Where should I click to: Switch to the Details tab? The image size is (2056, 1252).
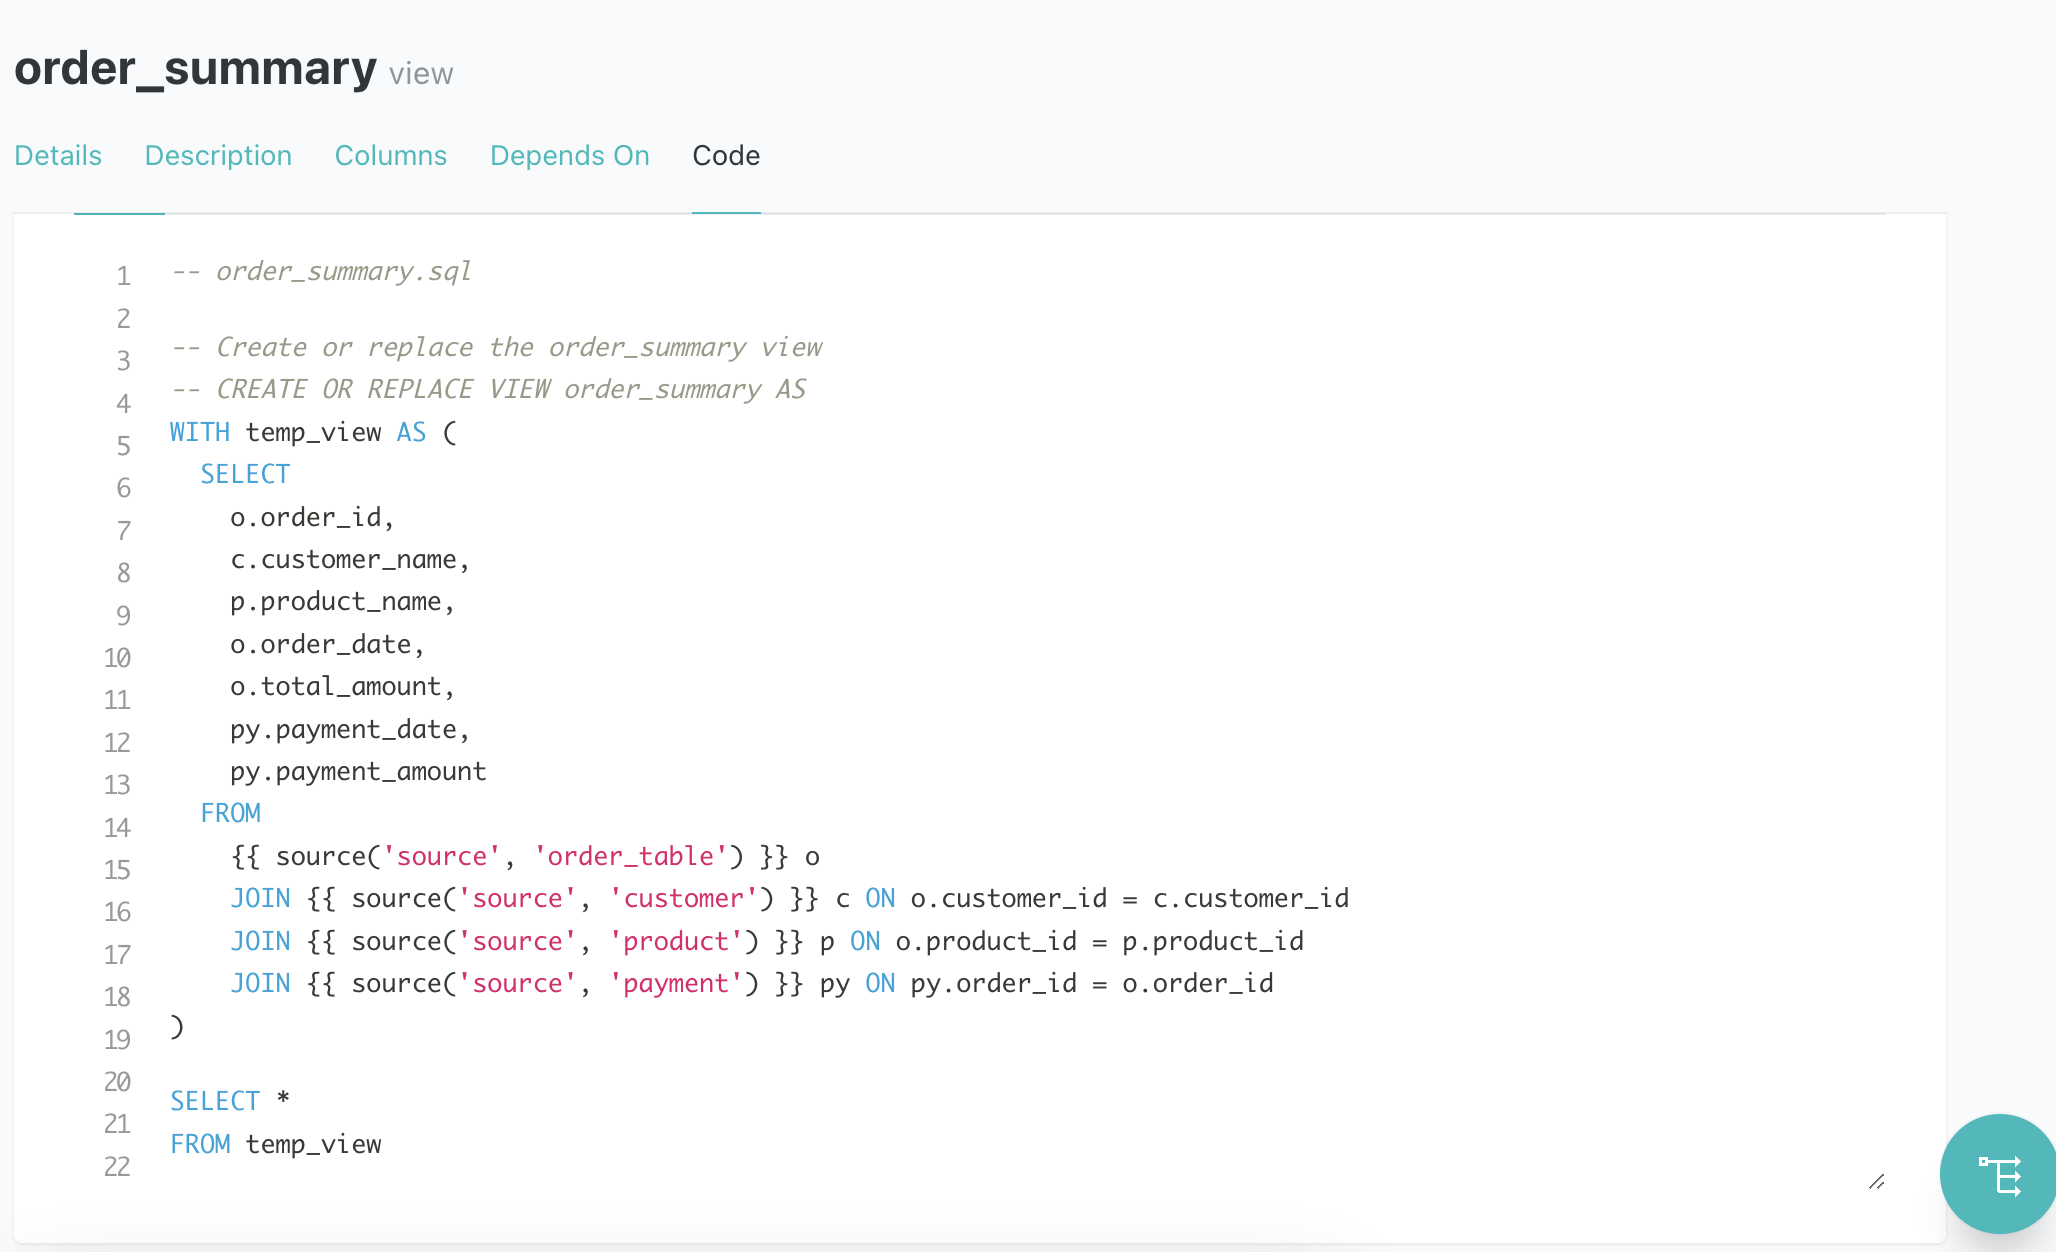[x=58, y=156]
